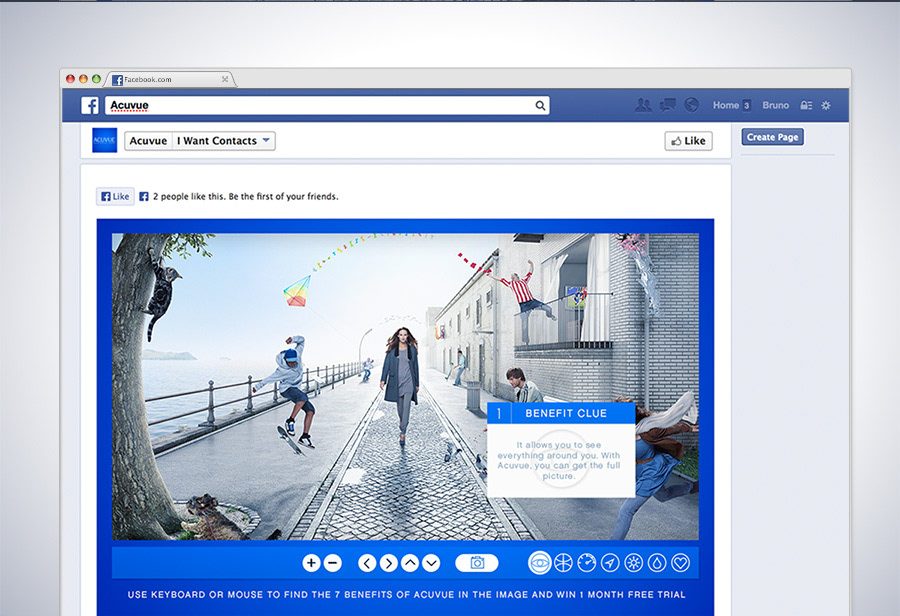Screen dimensions: 900x616
Task: Pan up with the up arrow
Action: 410,563
